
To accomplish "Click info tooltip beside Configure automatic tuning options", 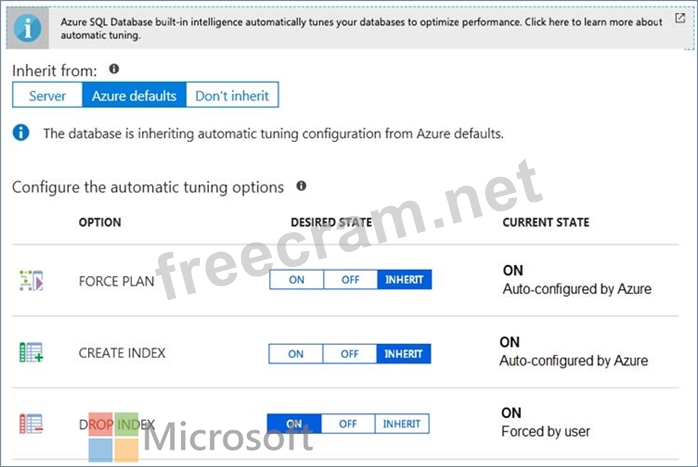I will coord(301,186).
